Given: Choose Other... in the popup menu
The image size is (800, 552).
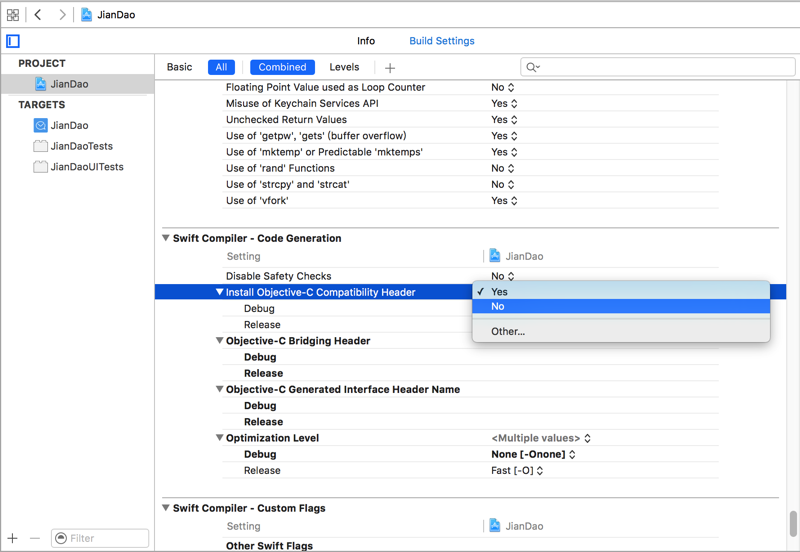Looking at the screenshot, I should point(508,331).
